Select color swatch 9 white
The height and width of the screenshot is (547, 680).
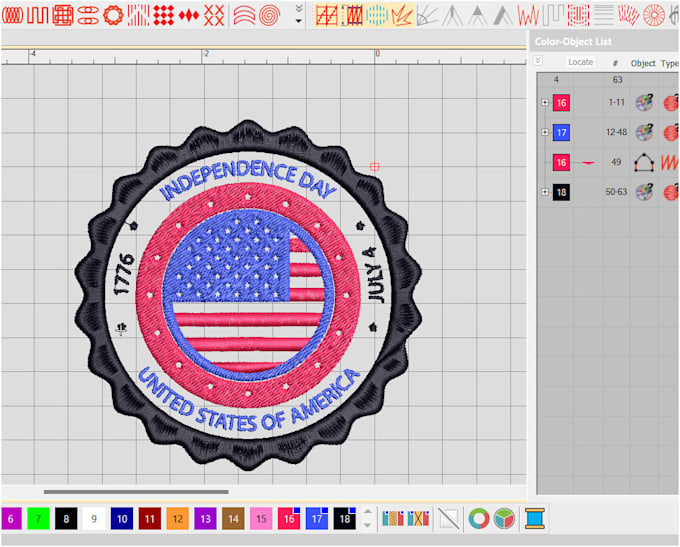click(94, 518)
